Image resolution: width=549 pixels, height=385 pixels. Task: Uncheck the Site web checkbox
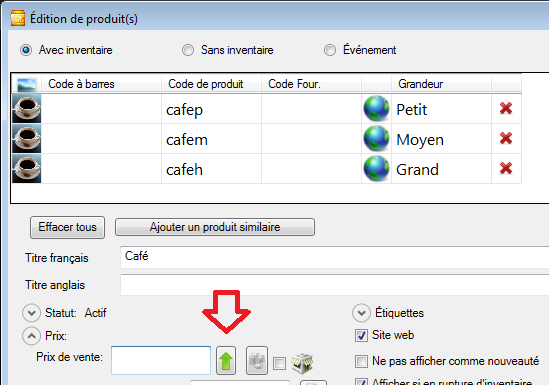[361, 335]
